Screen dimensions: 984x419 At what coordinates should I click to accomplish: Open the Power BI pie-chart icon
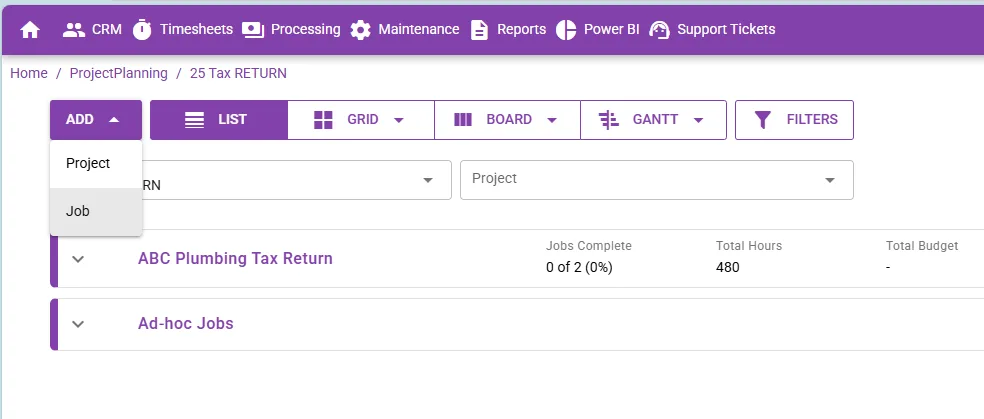pos(566,29)
